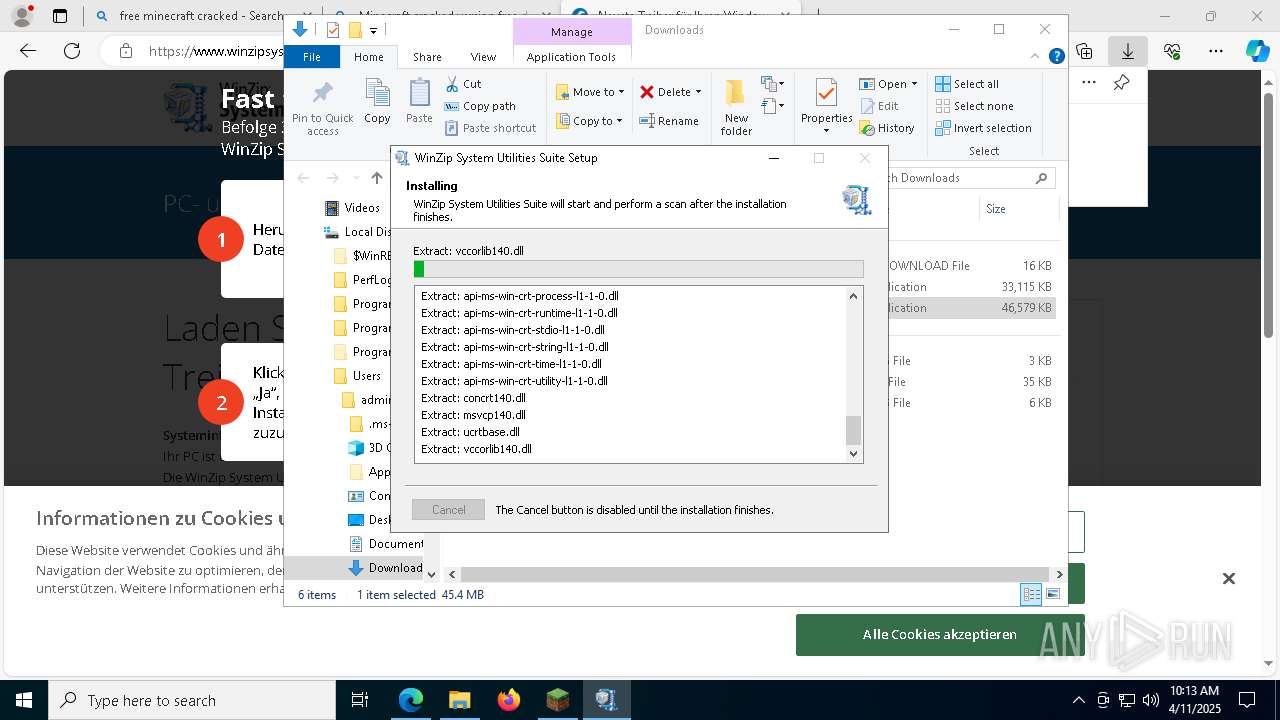Click the install log vertical scrollbar thumb
The height and width of the screenshot is (720, 1280).
(853, 430)
